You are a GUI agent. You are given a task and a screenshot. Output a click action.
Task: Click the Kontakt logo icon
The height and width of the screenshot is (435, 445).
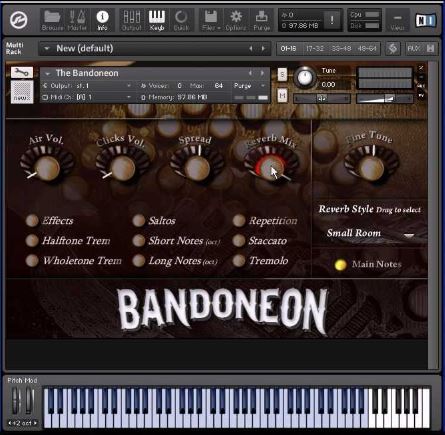coord(19,20)
